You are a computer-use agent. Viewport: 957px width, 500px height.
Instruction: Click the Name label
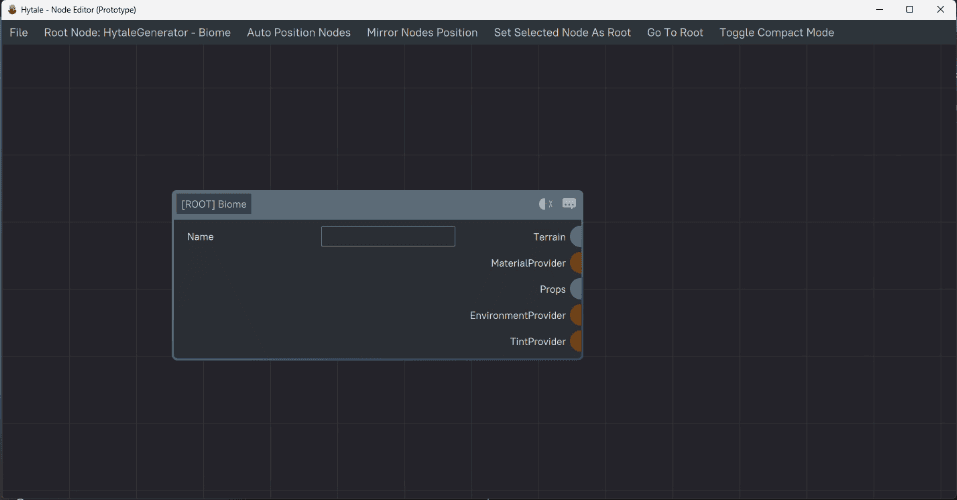point(200,237)
